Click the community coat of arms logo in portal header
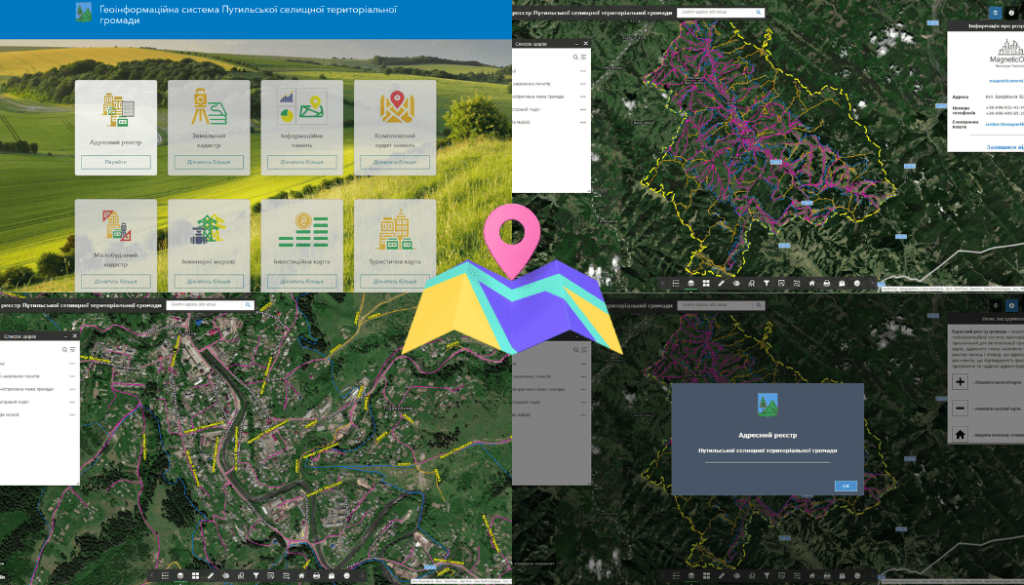The width and height of the screenshot is (1024, 585). click(x=84, y=12)
